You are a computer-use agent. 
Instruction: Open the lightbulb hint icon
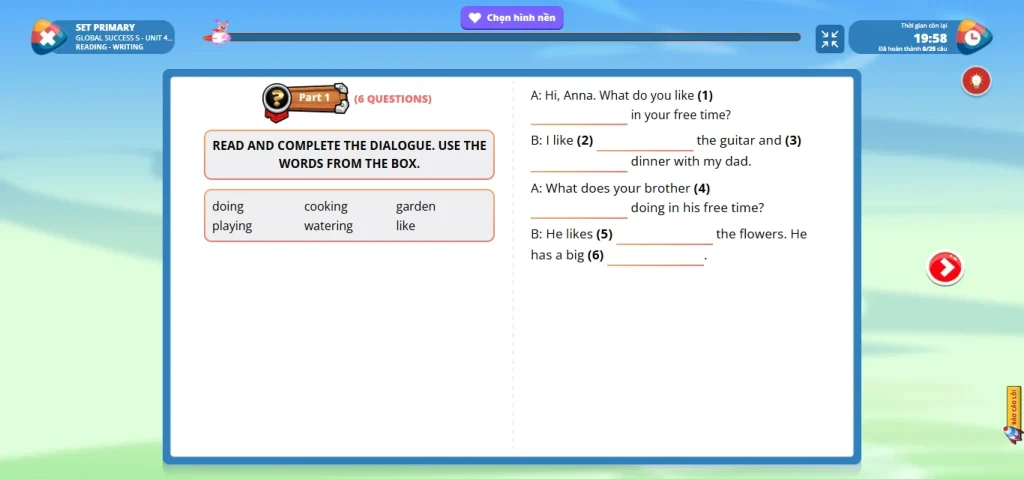976,81
